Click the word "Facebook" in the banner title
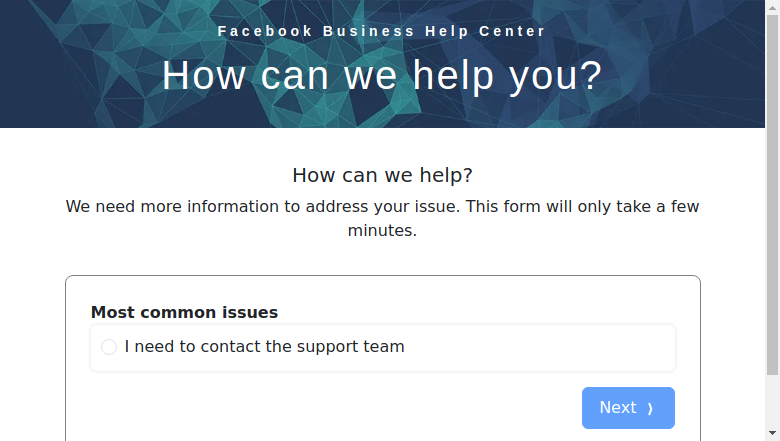The image size is (780, 441). (265, 31)
